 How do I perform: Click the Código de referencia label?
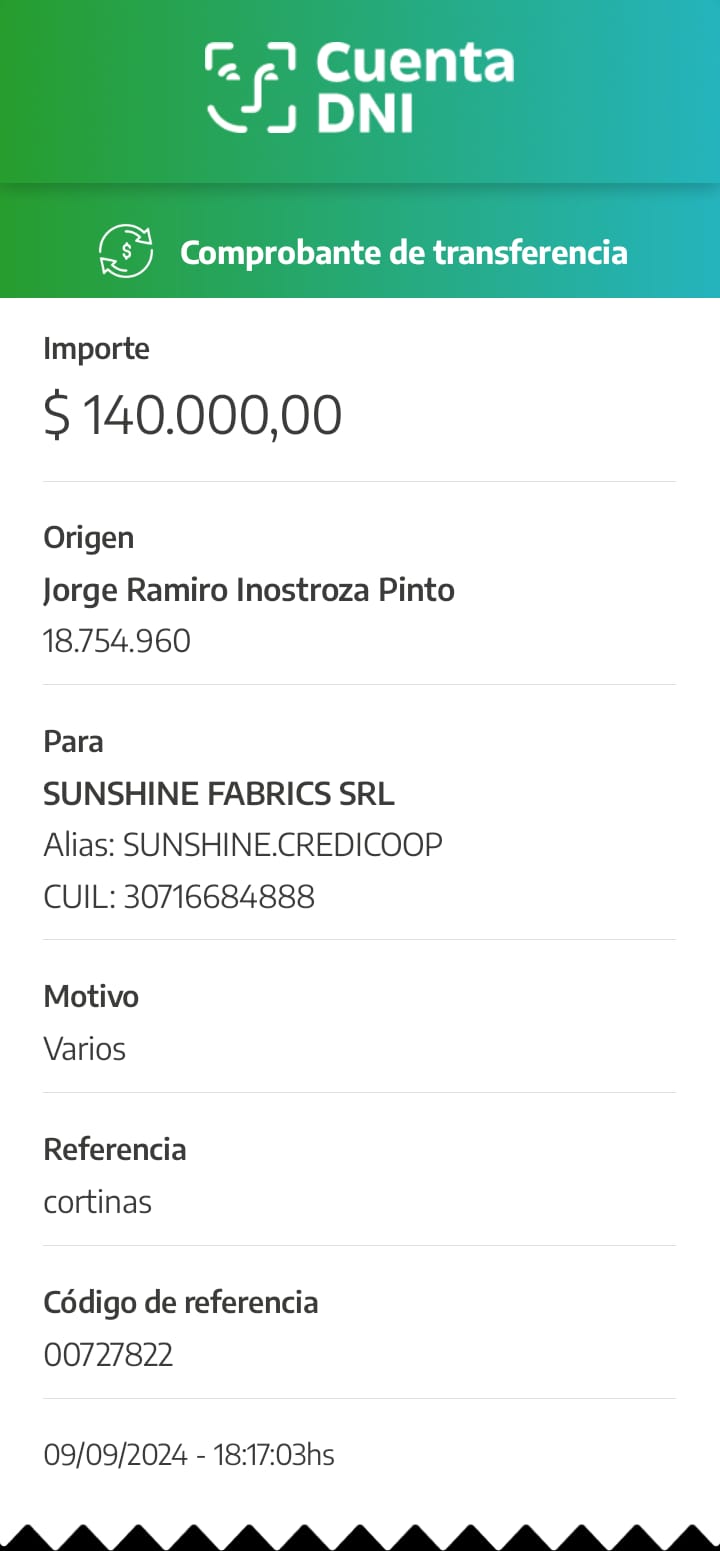[x=181, y=1303]
